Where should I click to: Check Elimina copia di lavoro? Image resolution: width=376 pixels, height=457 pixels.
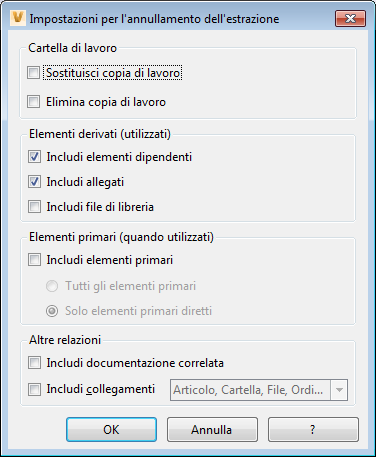[x=34, y=102]
